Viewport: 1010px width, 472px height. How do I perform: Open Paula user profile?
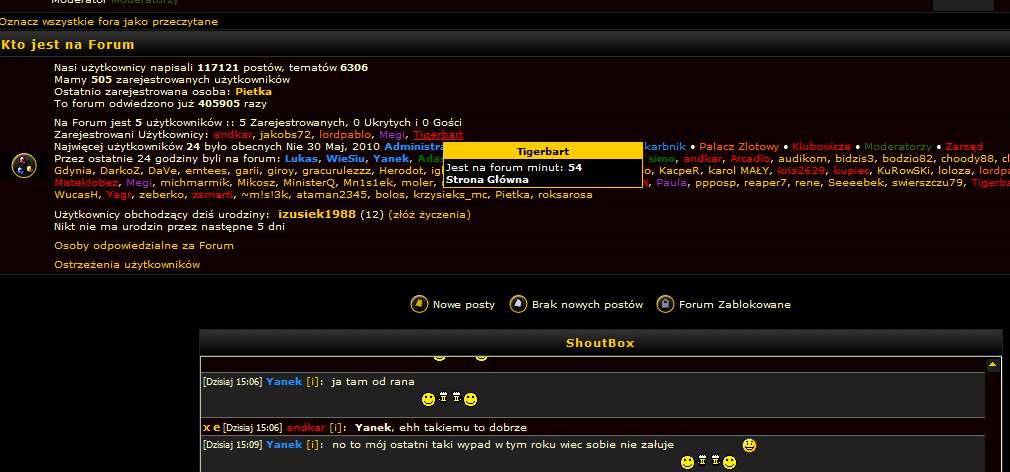pyautogui.click(x=672, y=182)
